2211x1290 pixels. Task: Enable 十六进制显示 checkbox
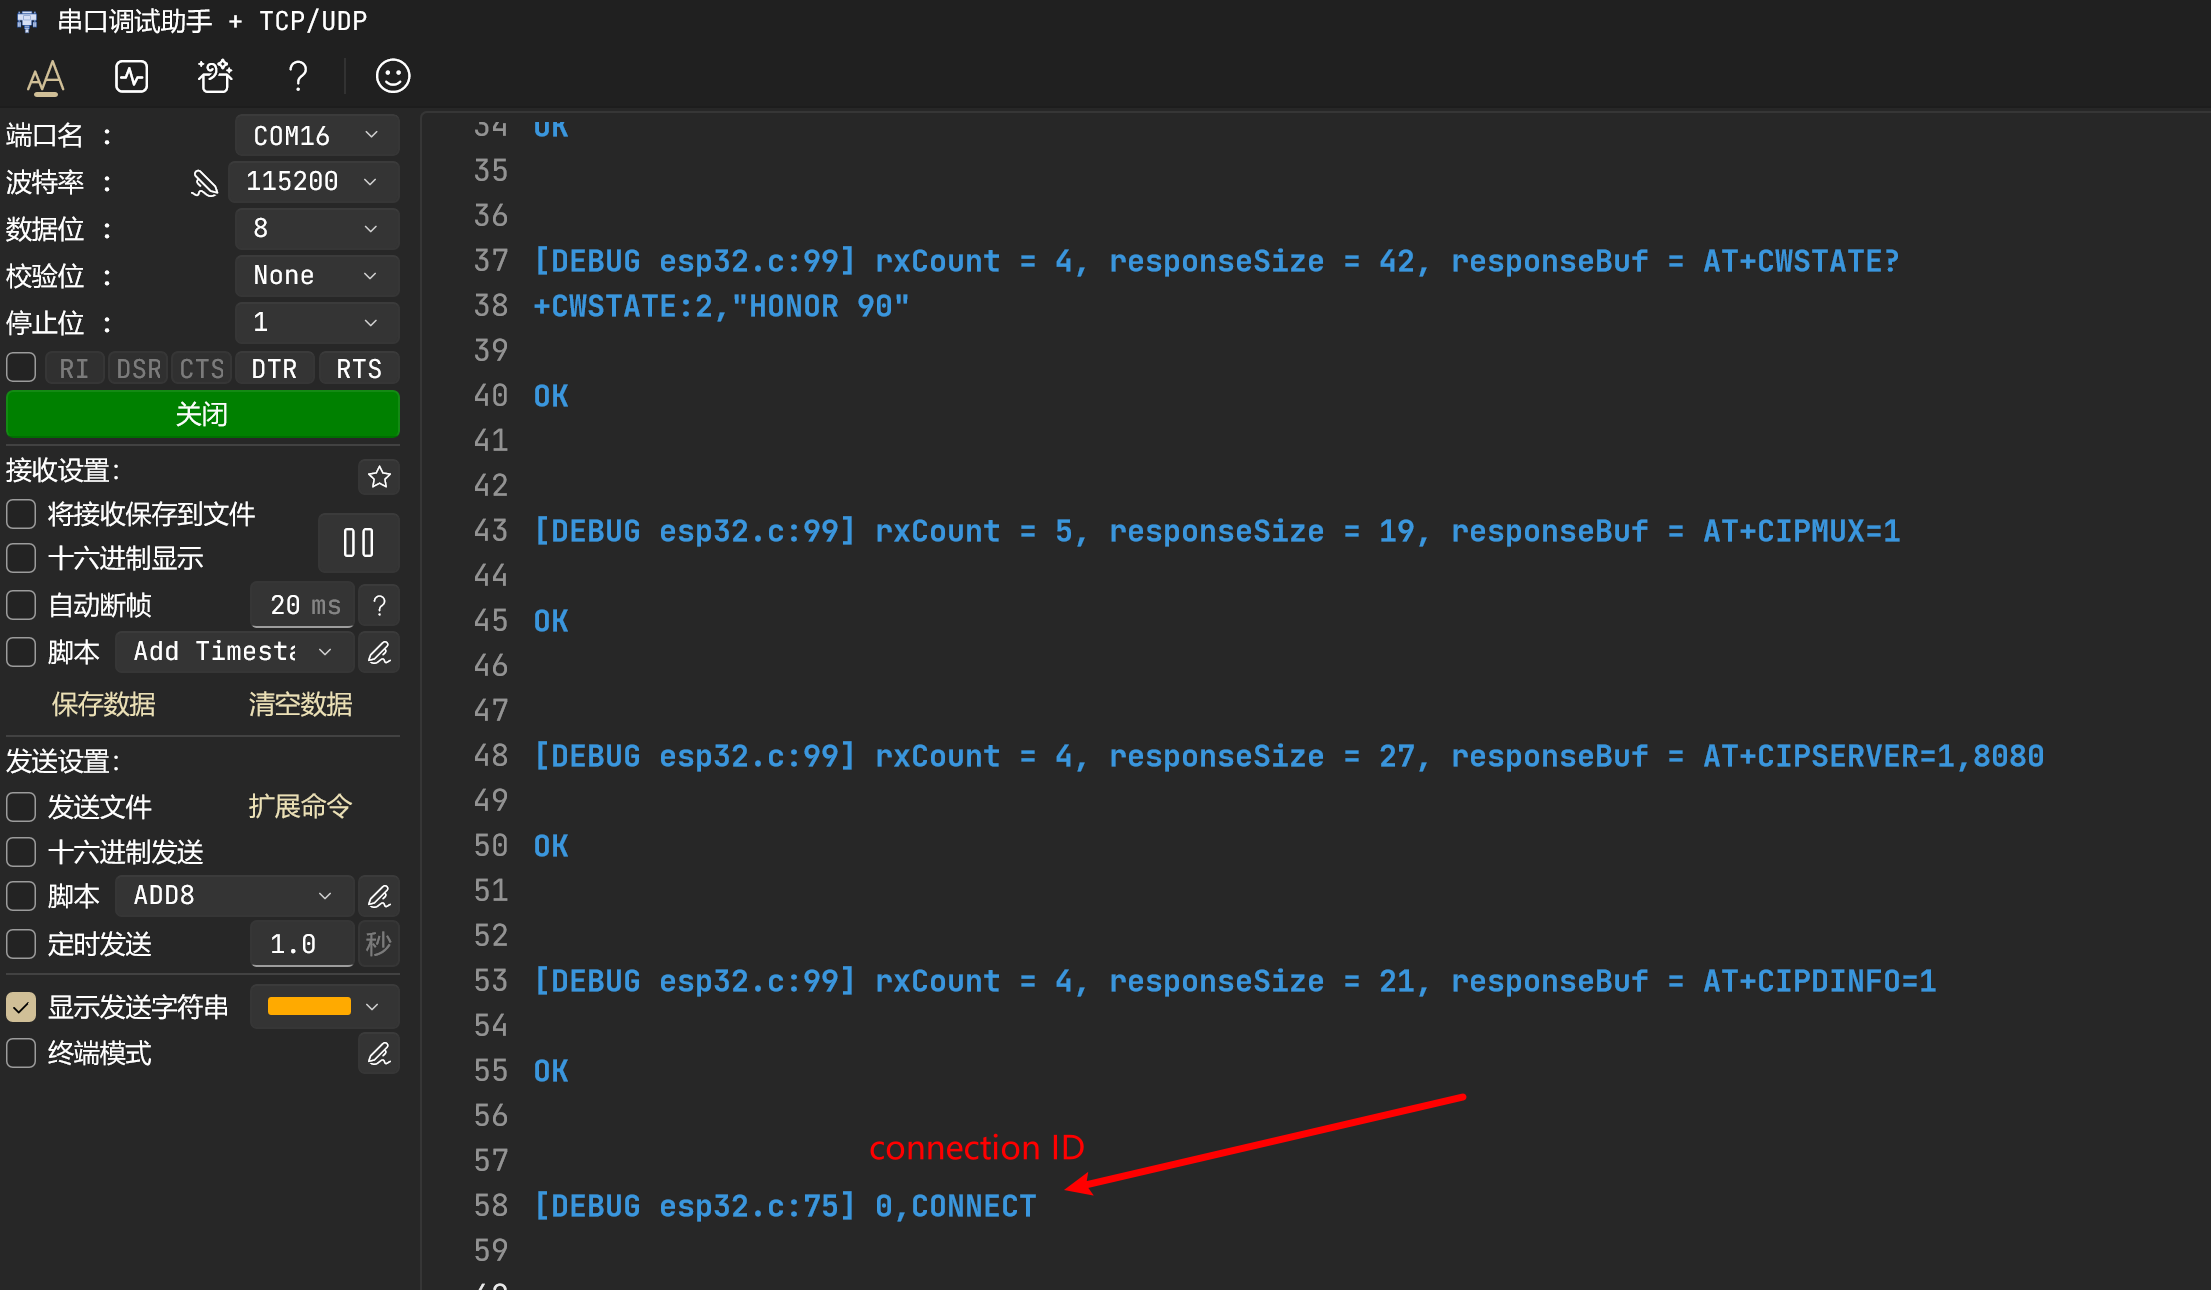21,558
